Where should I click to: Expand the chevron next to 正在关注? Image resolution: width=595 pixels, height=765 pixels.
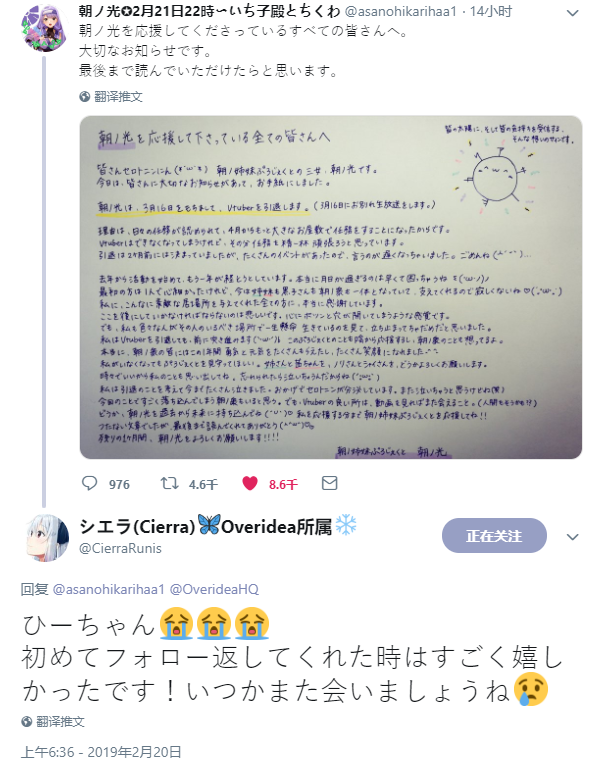(573, 537)
